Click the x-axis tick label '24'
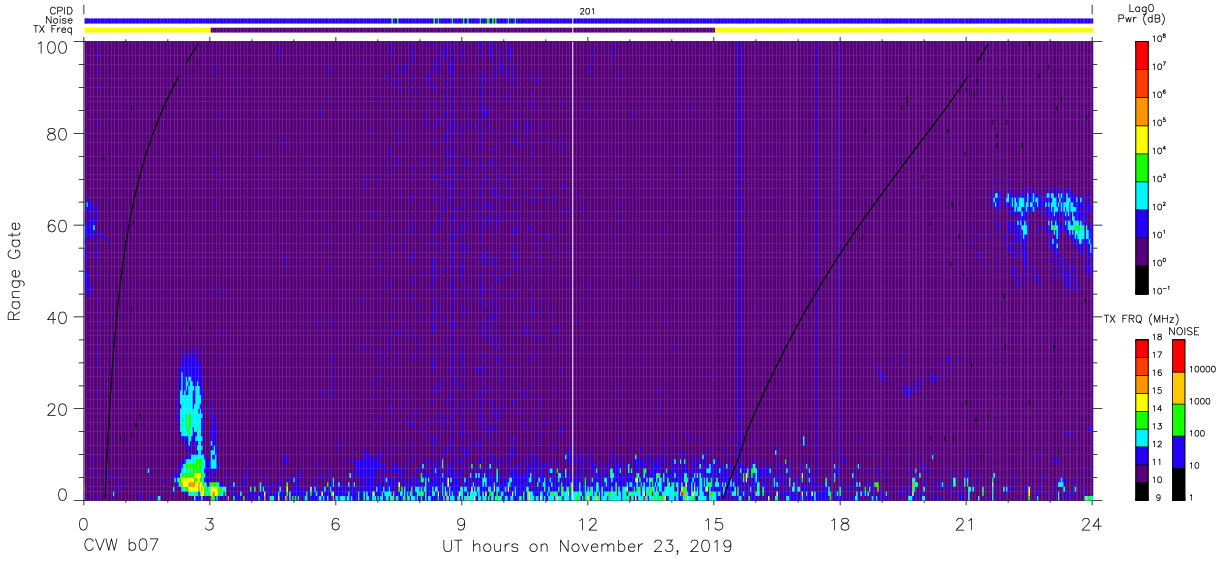1228x567 pixels. click(x=1091, y=523)
